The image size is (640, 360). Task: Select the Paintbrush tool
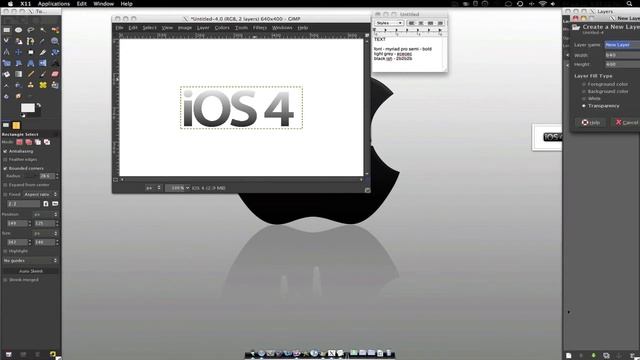click(43, 74)
